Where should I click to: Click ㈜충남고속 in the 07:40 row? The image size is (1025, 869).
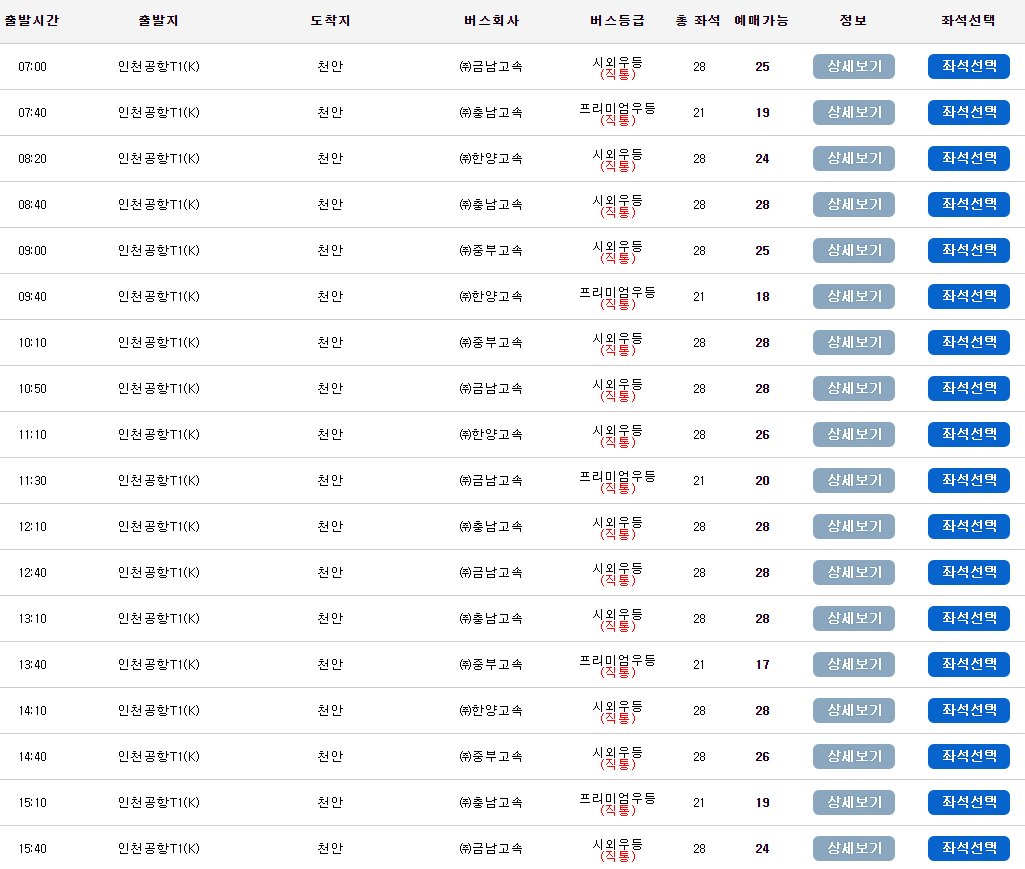[491, 112]
